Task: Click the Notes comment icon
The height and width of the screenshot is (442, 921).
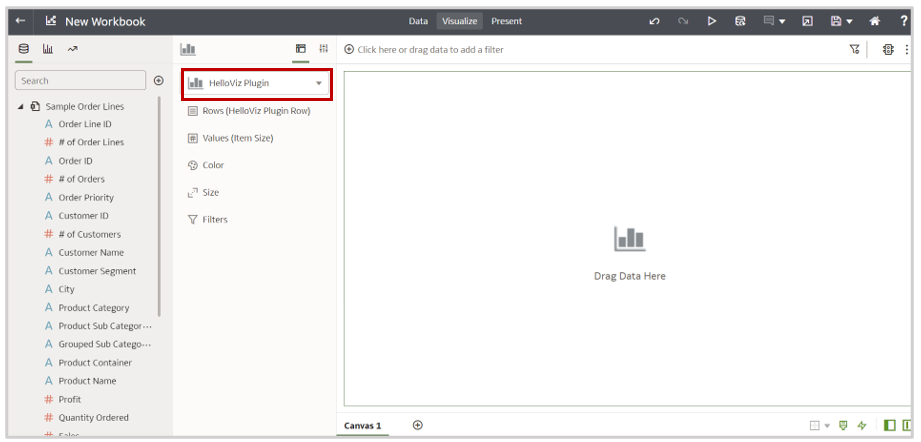Action: click(768, 21)
